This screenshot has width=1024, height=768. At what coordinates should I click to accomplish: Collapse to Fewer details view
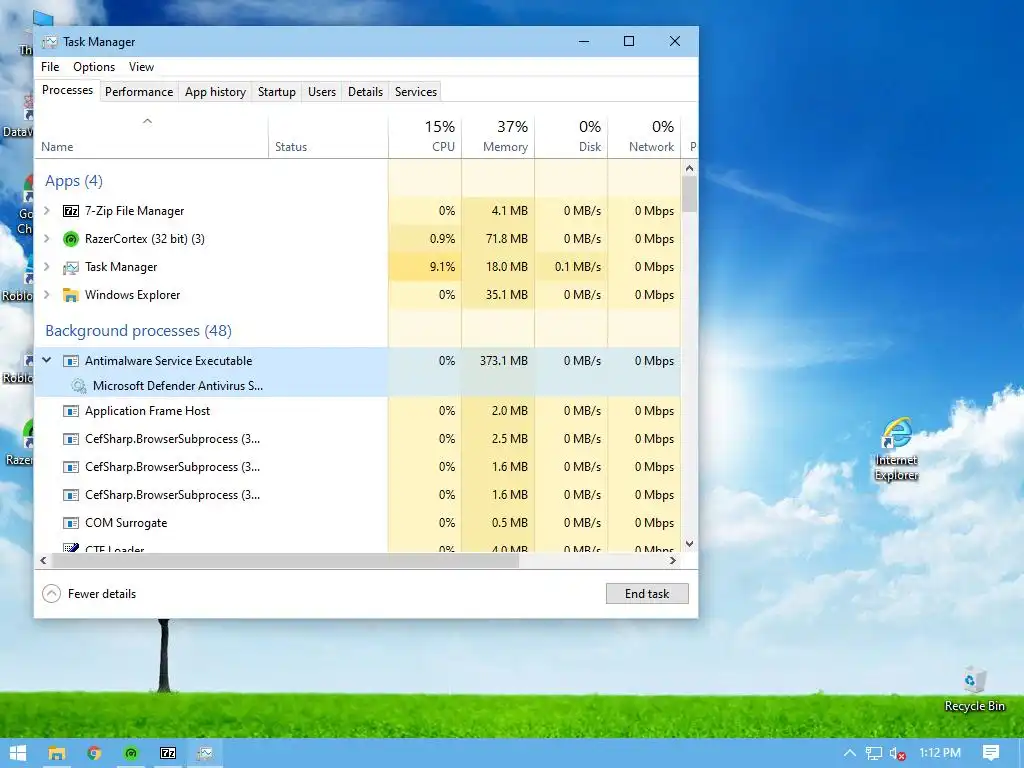(89, 594)
